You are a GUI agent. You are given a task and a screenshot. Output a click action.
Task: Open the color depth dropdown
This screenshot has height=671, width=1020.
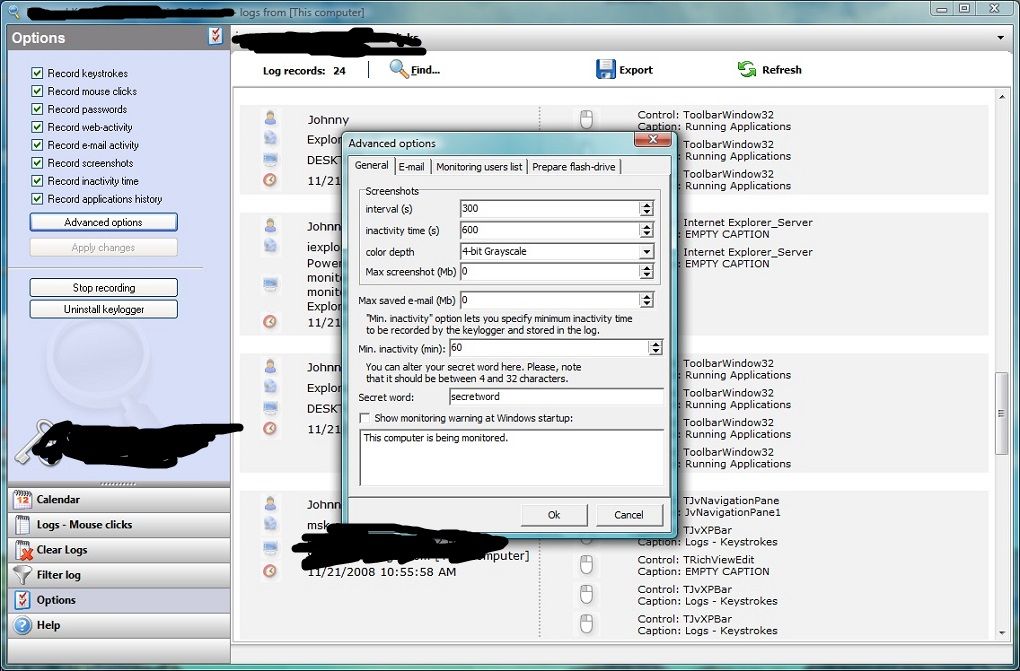coord(646,252)
